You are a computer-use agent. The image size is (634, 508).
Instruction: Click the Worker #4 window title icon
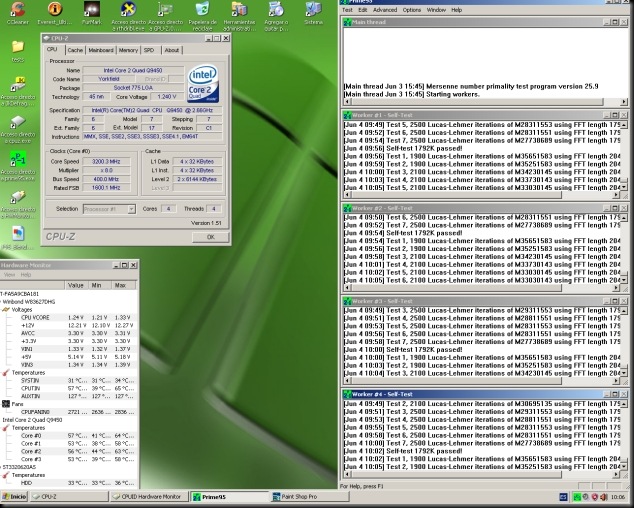(x=347, y=394)
